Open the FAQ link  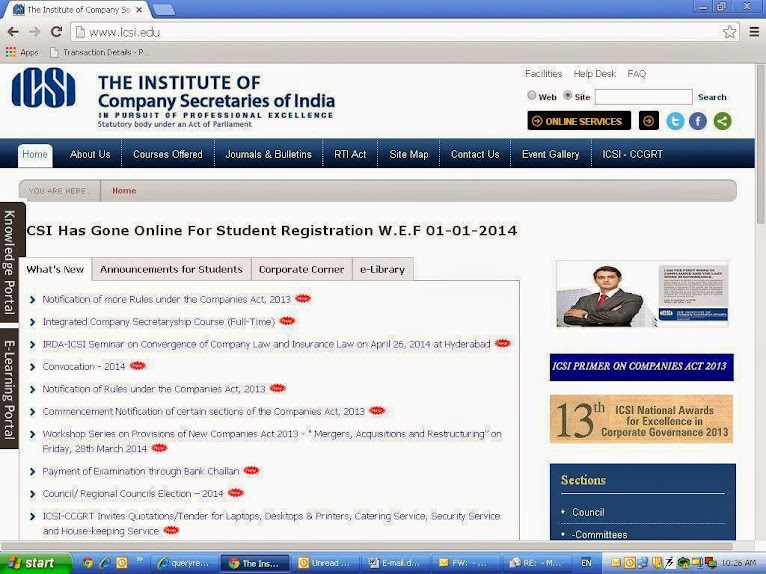point(637,74)
